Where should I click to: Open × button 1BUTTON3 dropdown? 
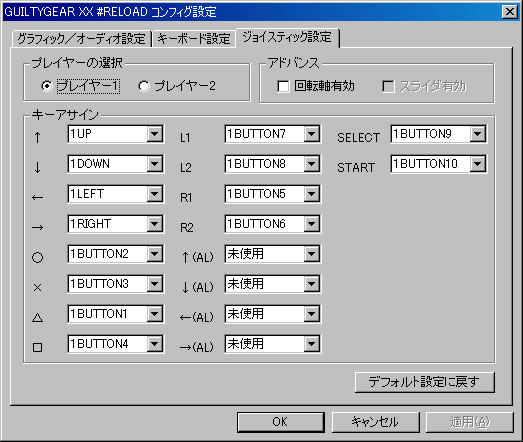click(115, 284)
